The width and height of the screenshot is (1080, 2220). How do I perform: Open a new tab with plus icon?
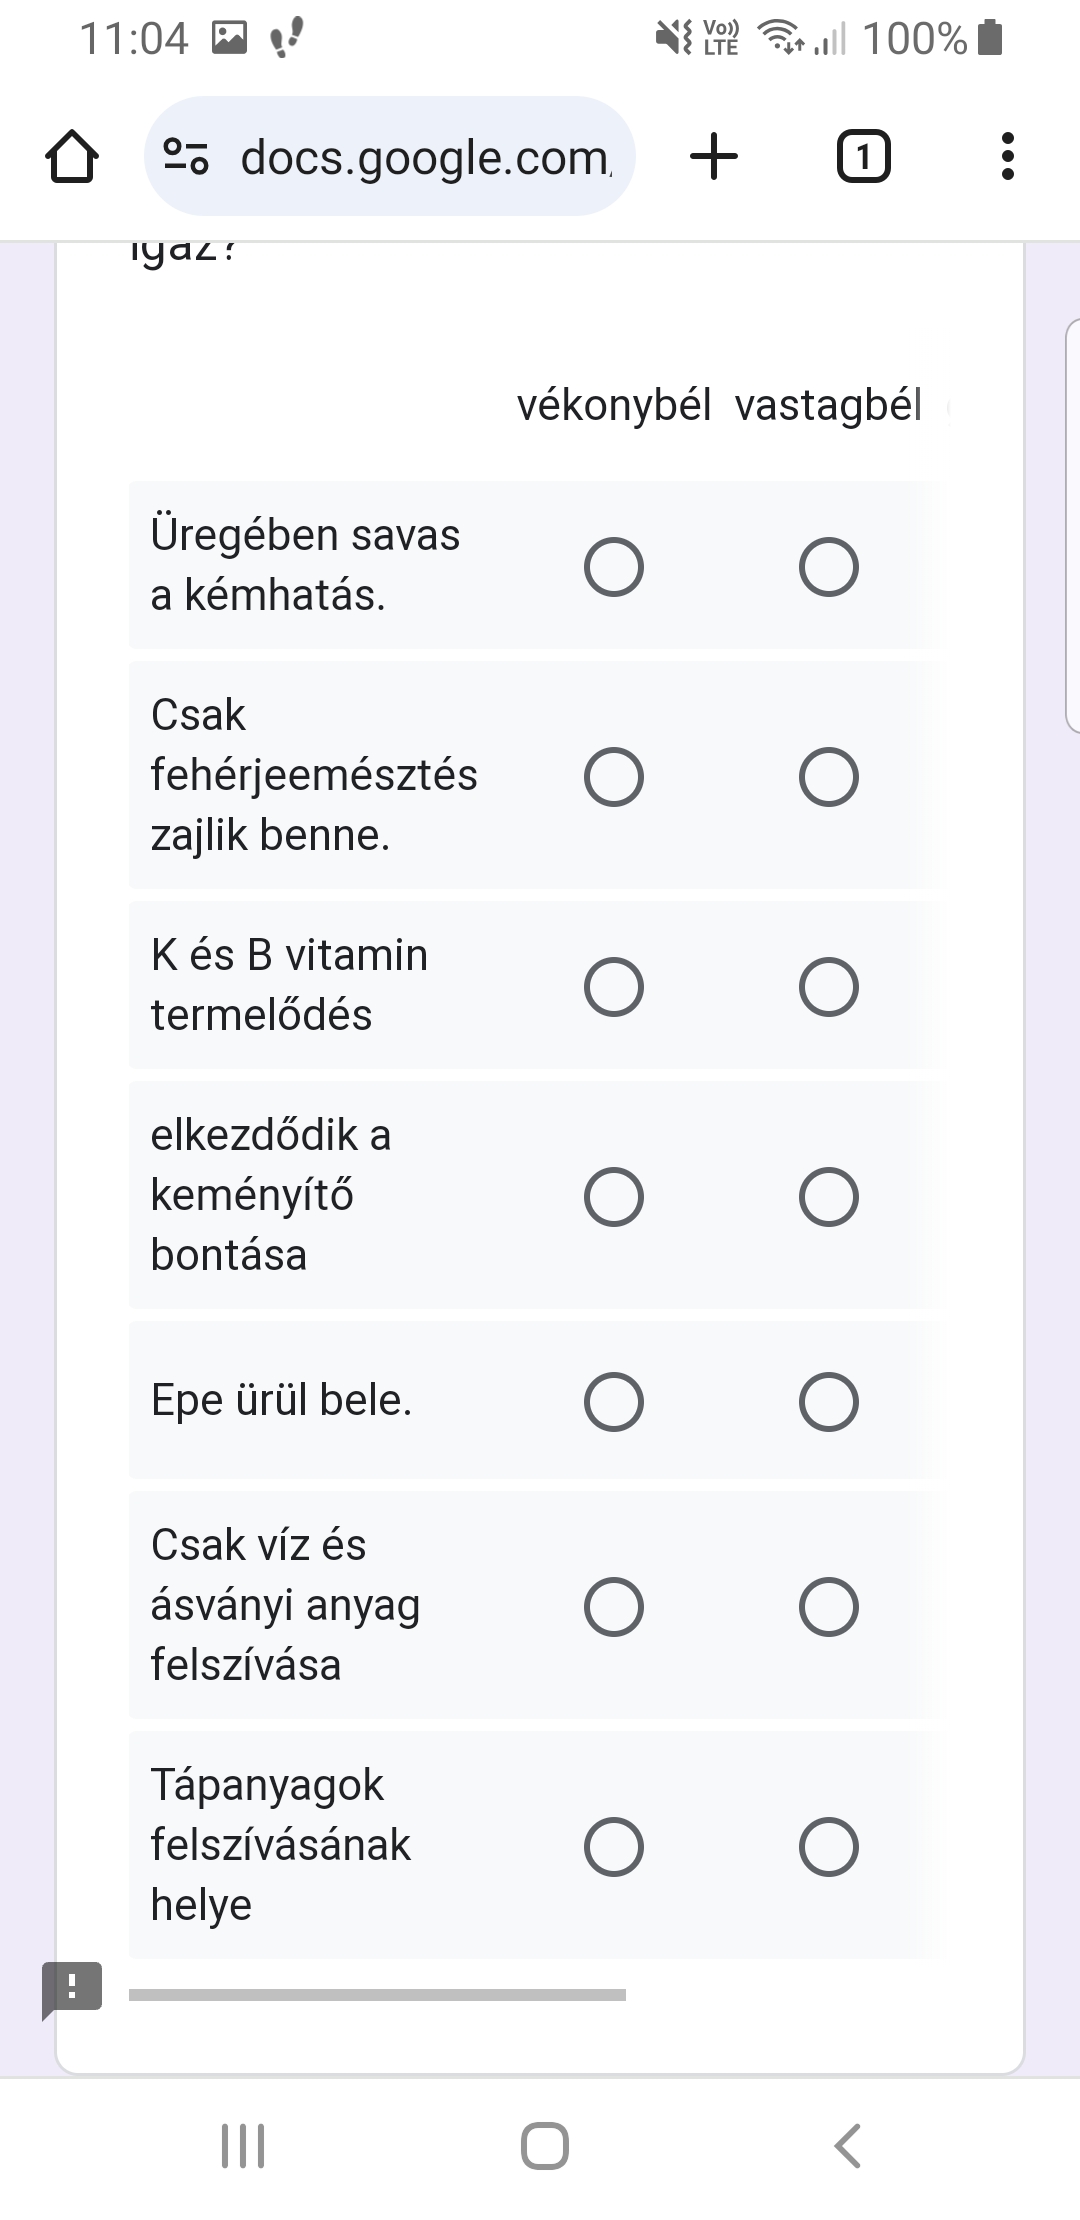[714, 157]
